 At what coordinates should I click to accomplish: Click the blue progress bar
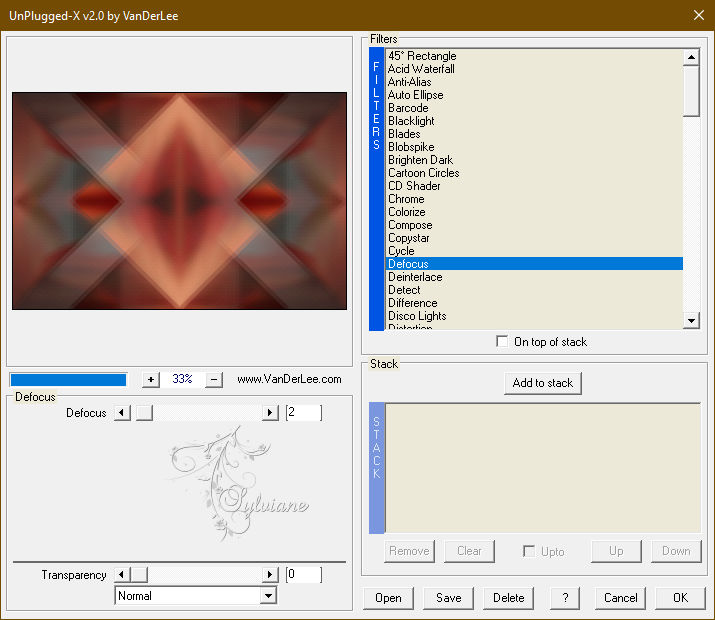pos(68,380)
